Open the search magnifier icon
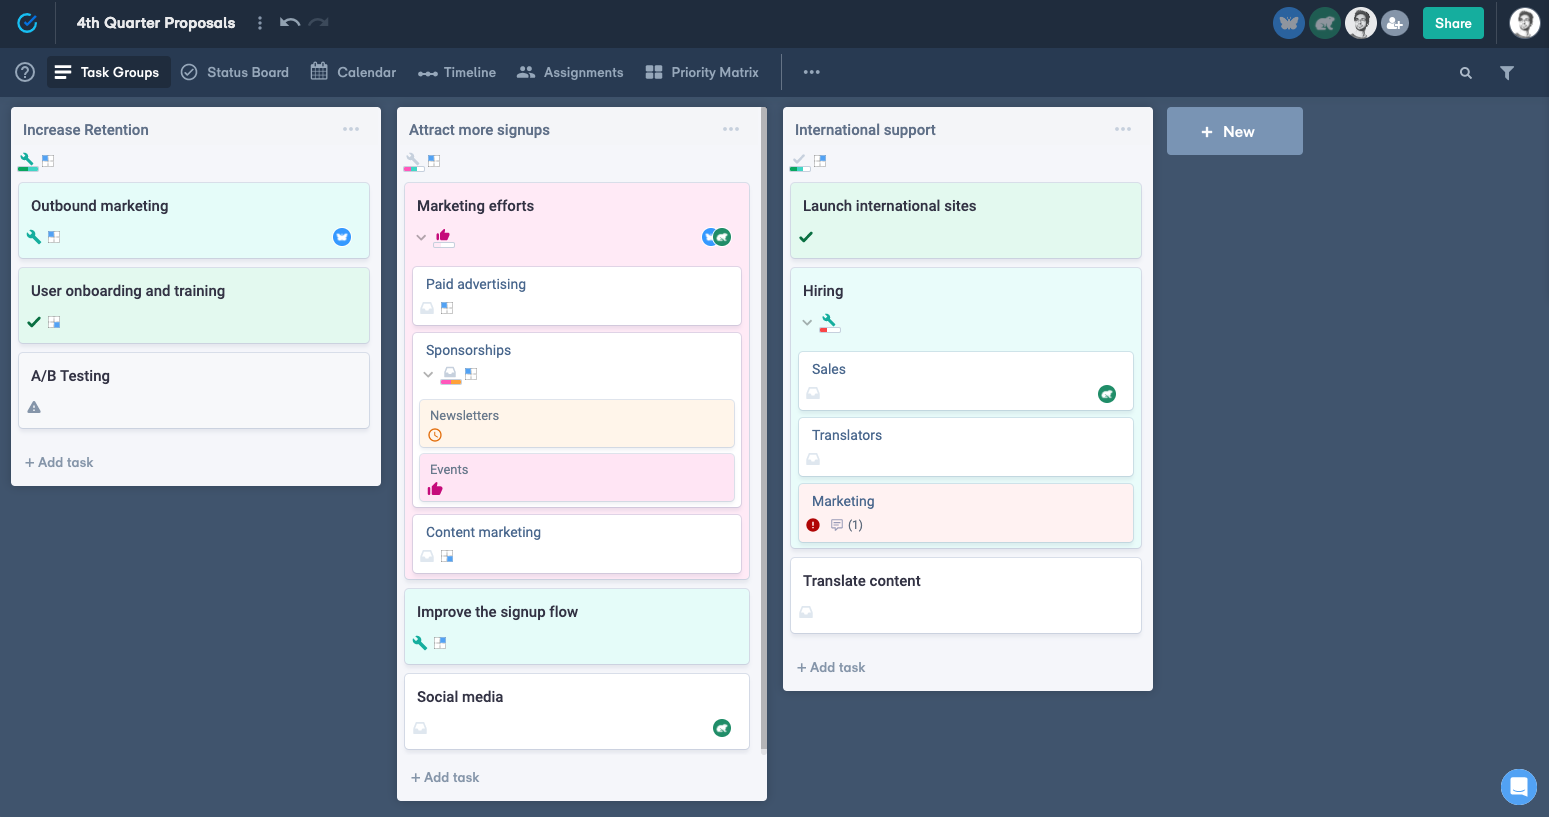This screenshot has width=1549, height=817. pyautogui.click(x=1465, y=73)
